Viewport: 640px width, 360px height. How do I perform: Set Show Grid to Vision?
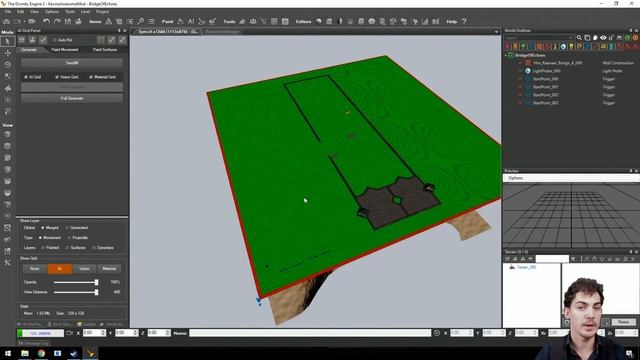coord(84,269)
